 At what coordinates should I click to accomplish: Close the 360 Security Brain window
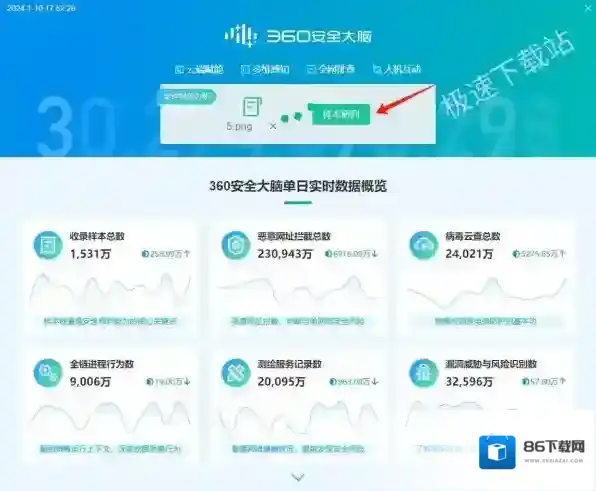tap(587, 8)
